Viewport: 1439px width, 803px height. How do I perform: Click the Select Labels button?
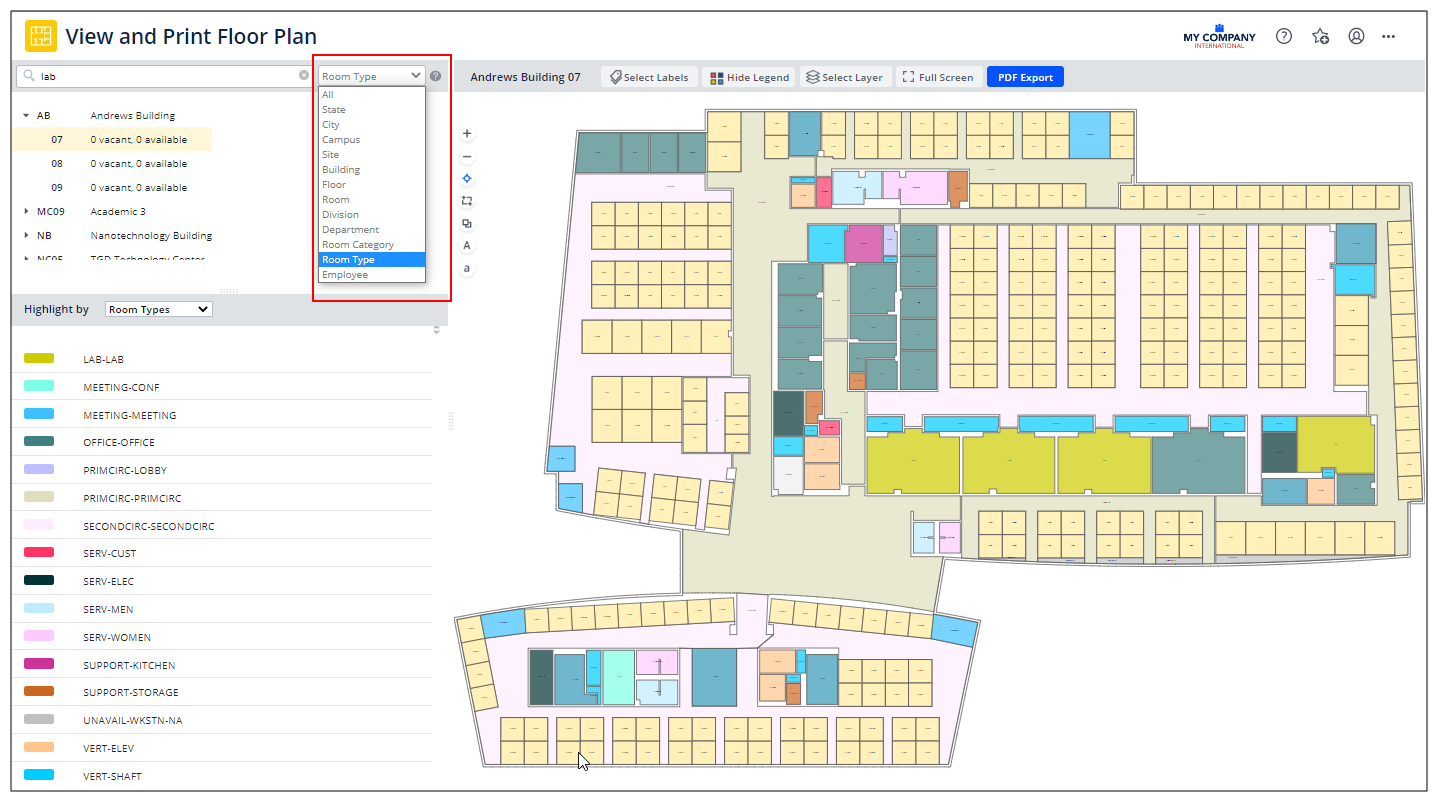pyautogui.click(x=648, y=77)
